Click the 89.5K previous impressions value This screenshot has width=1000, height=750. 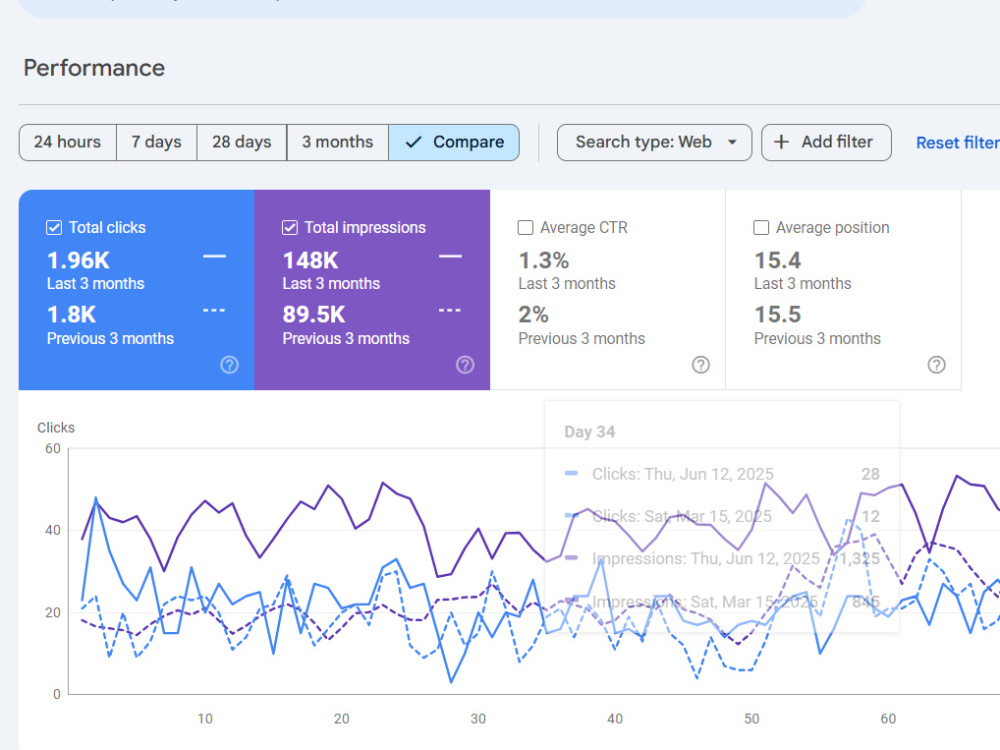point(314,314)
